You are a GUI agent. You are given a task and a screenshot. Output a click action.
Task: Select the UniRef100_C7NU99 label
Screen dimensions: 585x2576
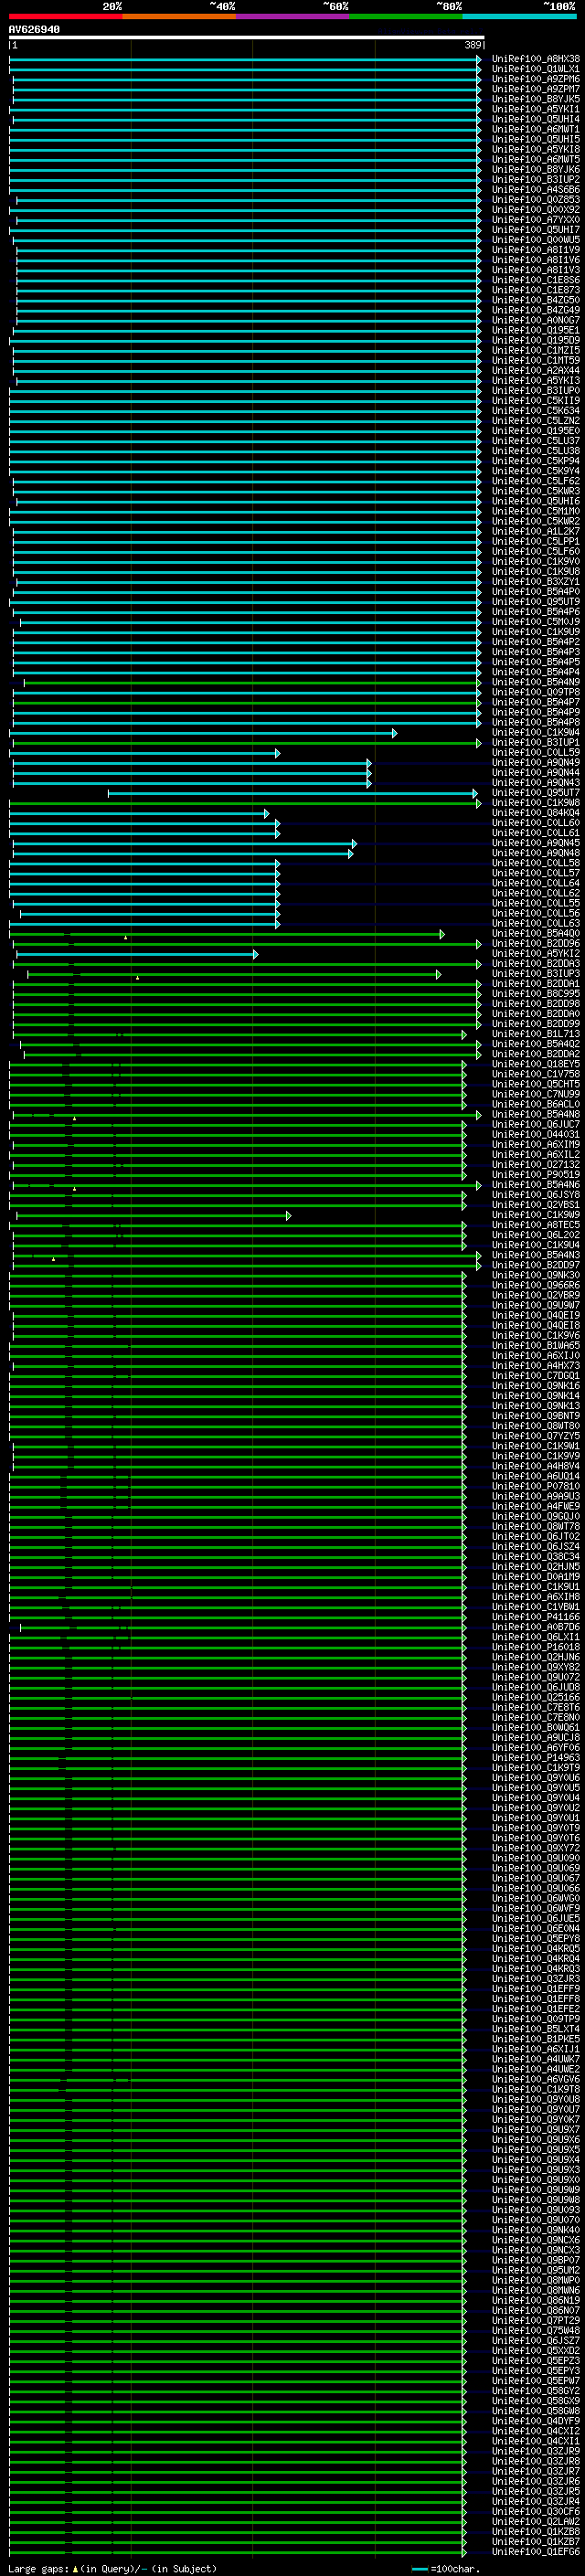[536, 1094]
